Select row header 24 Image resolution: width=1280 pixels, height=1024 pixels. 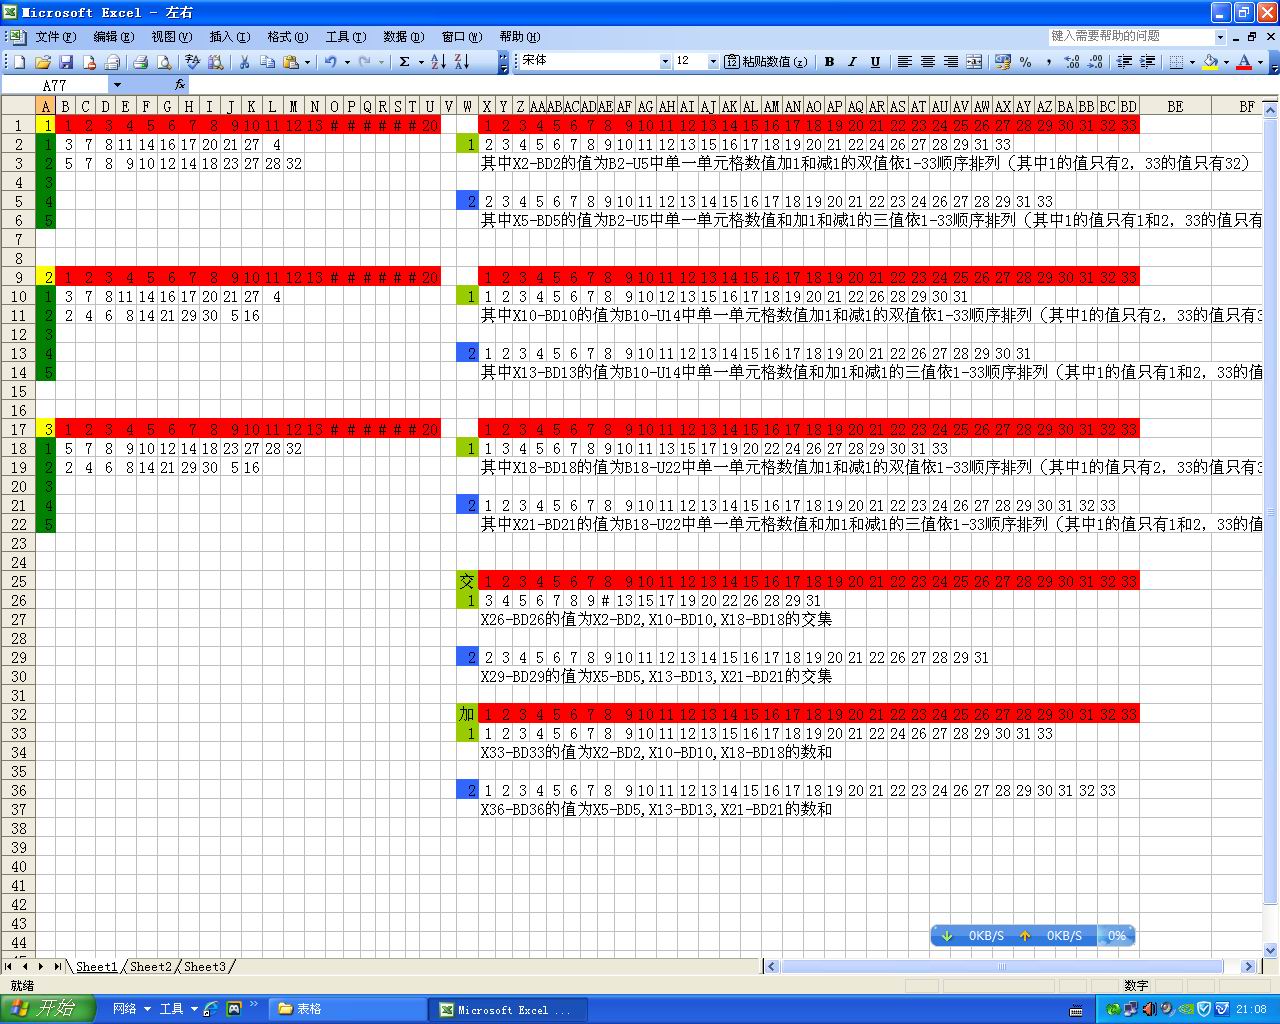18,563
